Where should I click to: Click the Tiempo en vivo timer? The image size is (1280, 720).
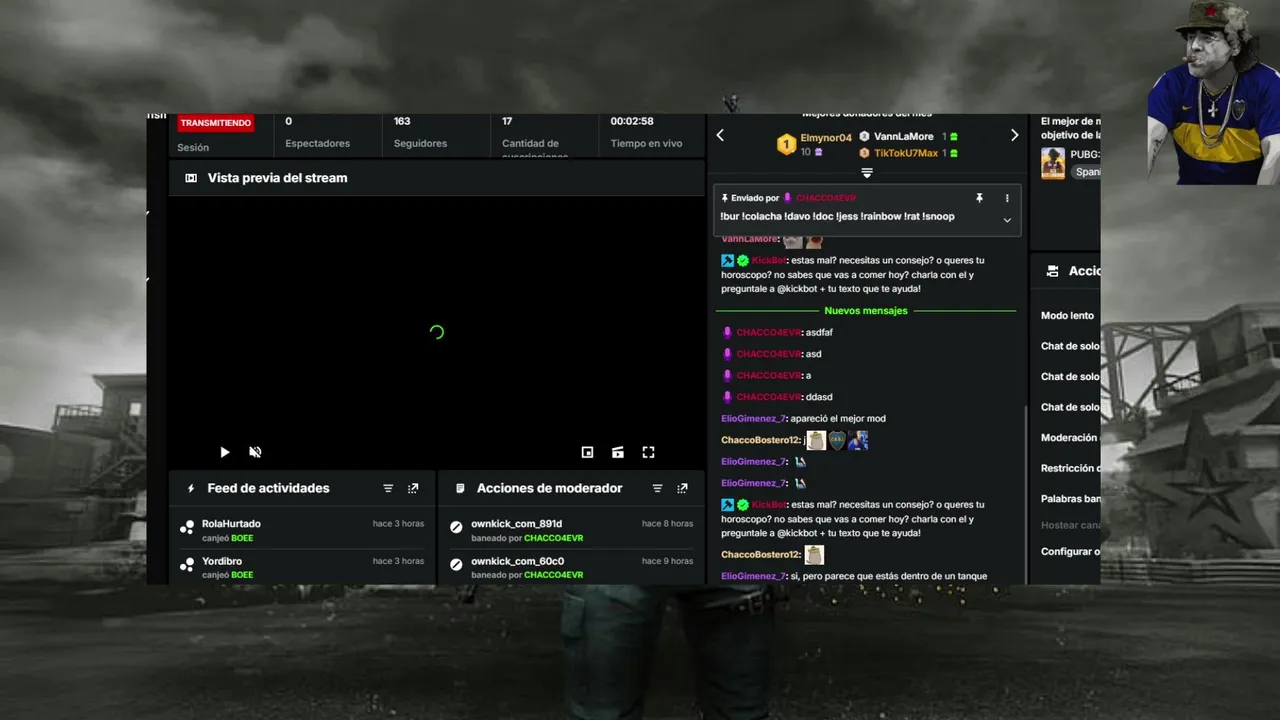(x=632, y=121)
